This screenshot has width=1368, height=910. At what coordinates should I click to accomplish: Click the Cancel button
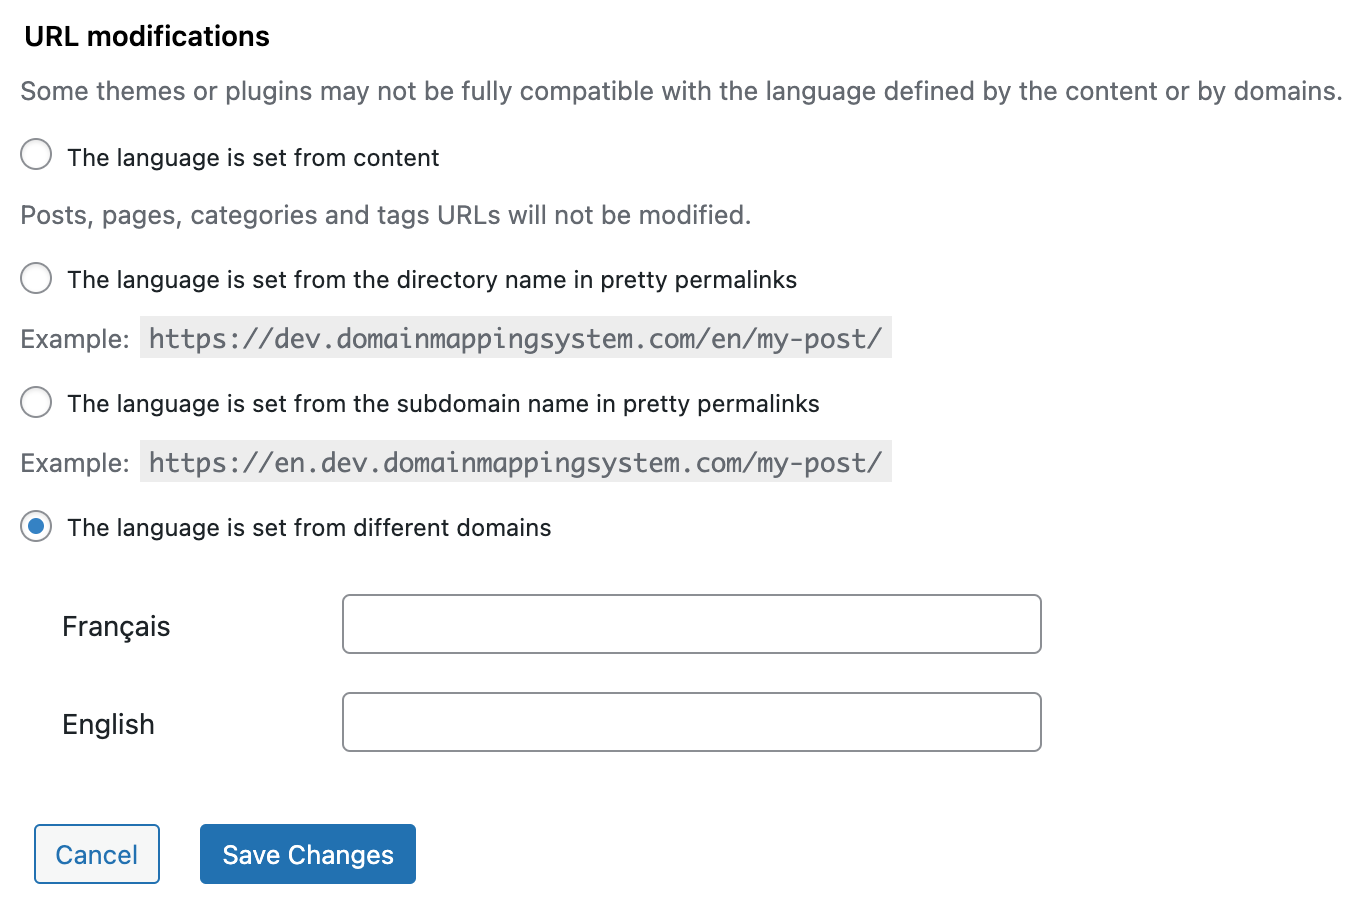97,854
